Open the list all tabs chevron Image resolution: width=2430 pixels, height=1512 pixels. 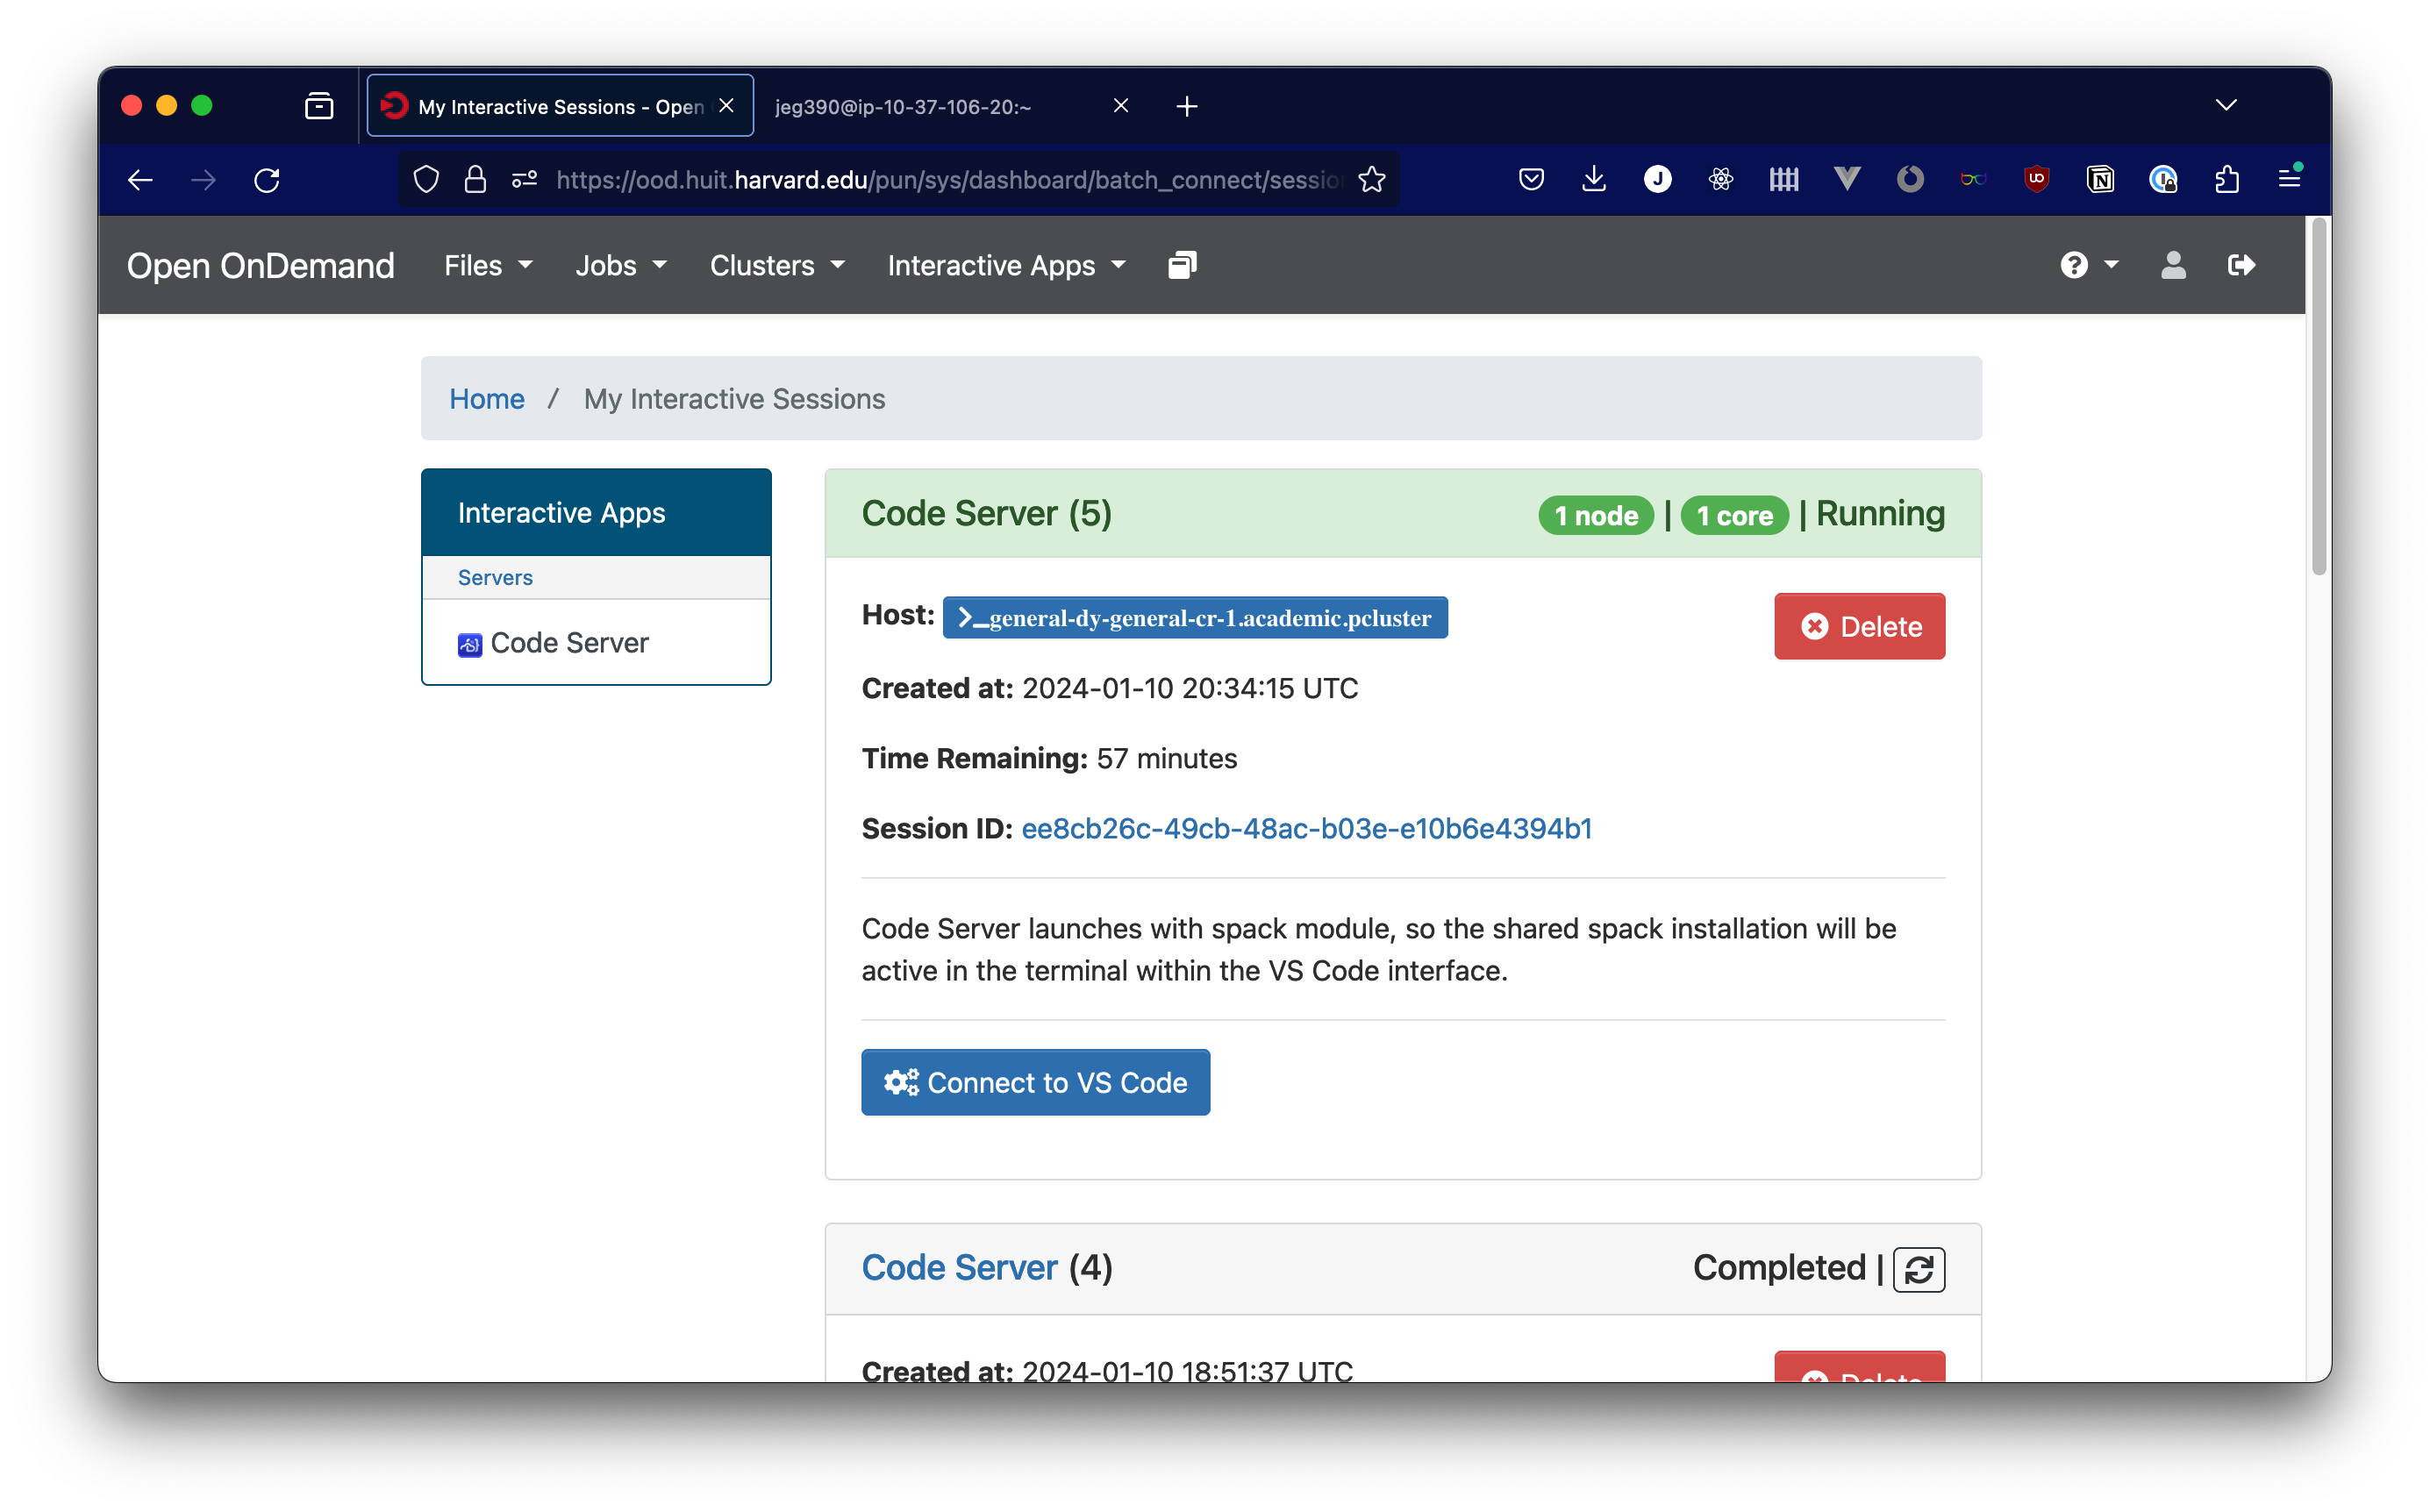(x=2225, y=105)
